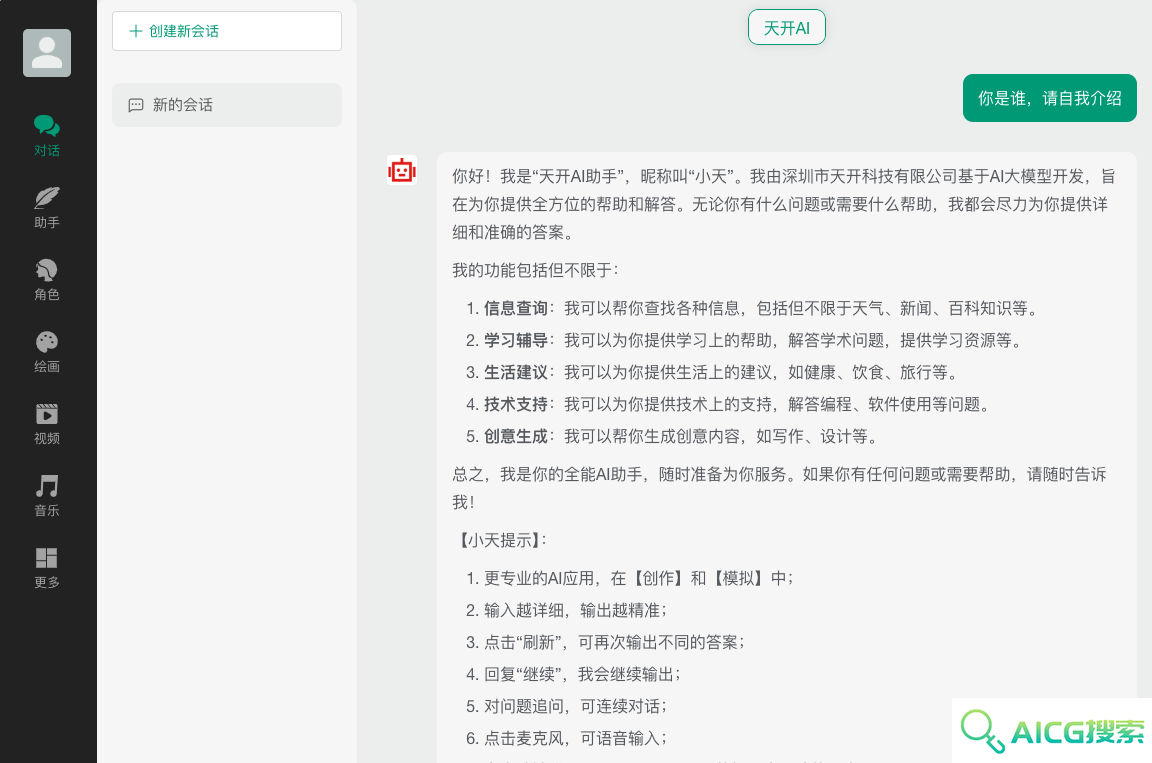This screenshot has height=763, width=1152.
Task: Open the 助手 assistant section
Action: pos(47,208)
